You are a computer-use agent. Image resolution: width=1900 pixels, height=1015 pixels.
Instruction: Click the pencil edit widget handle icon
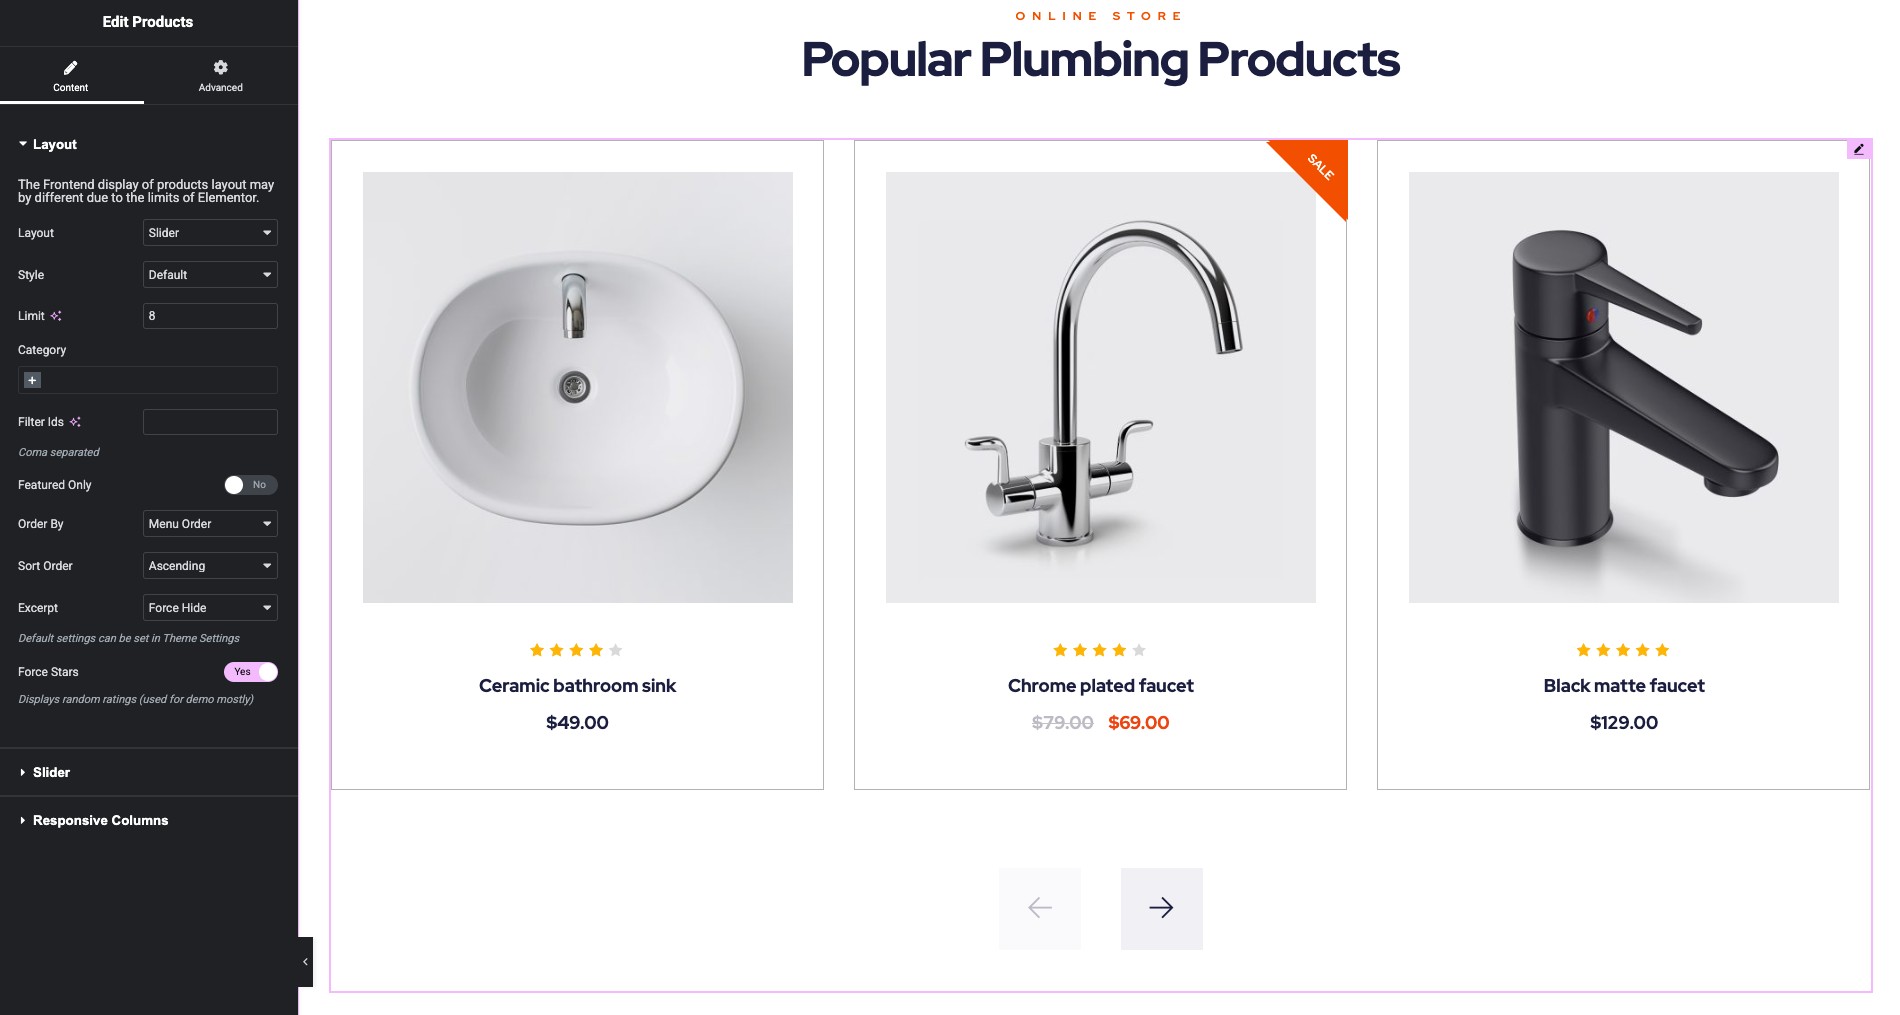tap(1858, 149)
